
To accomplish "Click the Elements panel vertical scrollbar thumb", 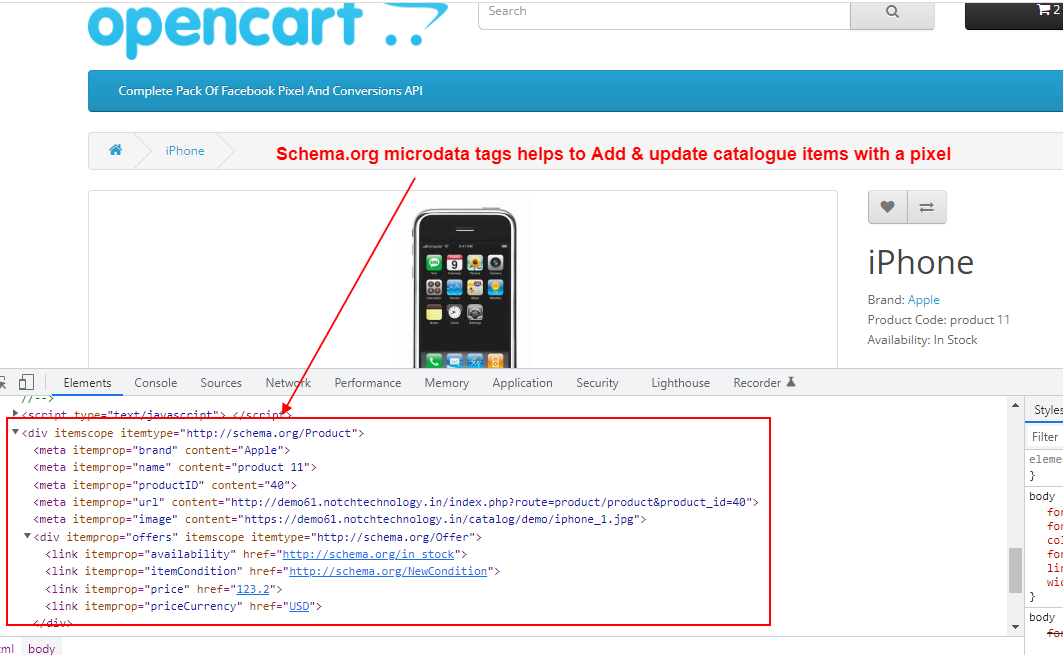I will pos(1015,569).
